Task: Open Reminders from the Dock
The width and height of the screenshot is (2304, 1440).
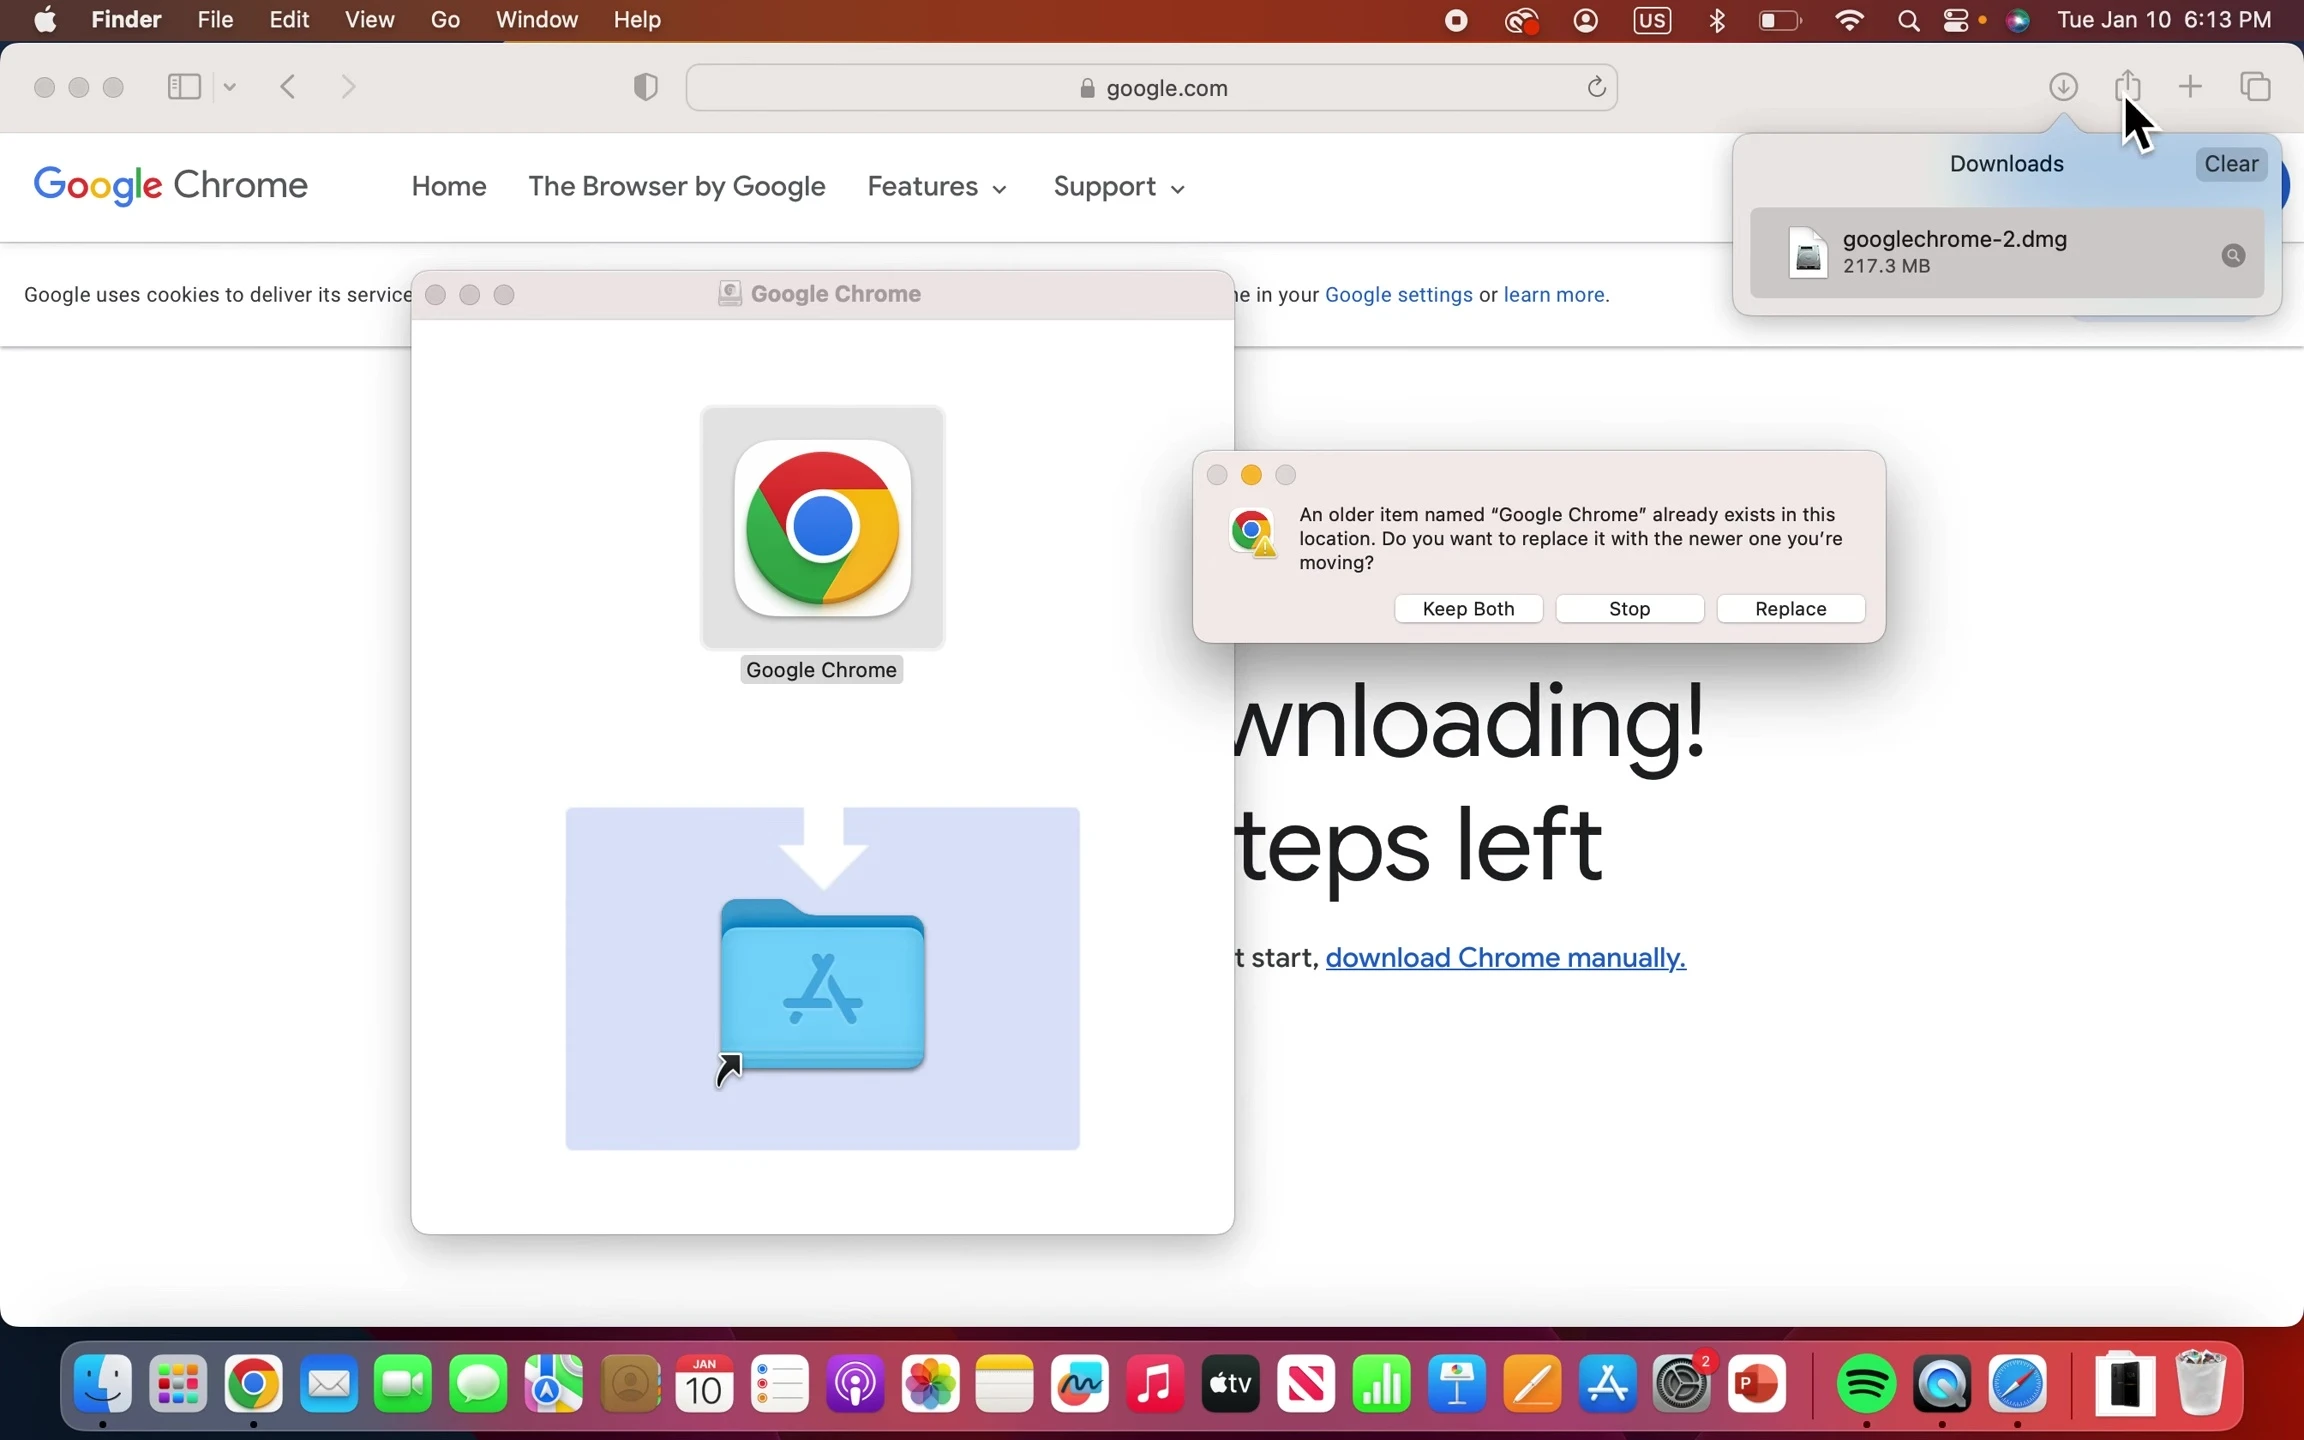Action: tap(779, 1385)
